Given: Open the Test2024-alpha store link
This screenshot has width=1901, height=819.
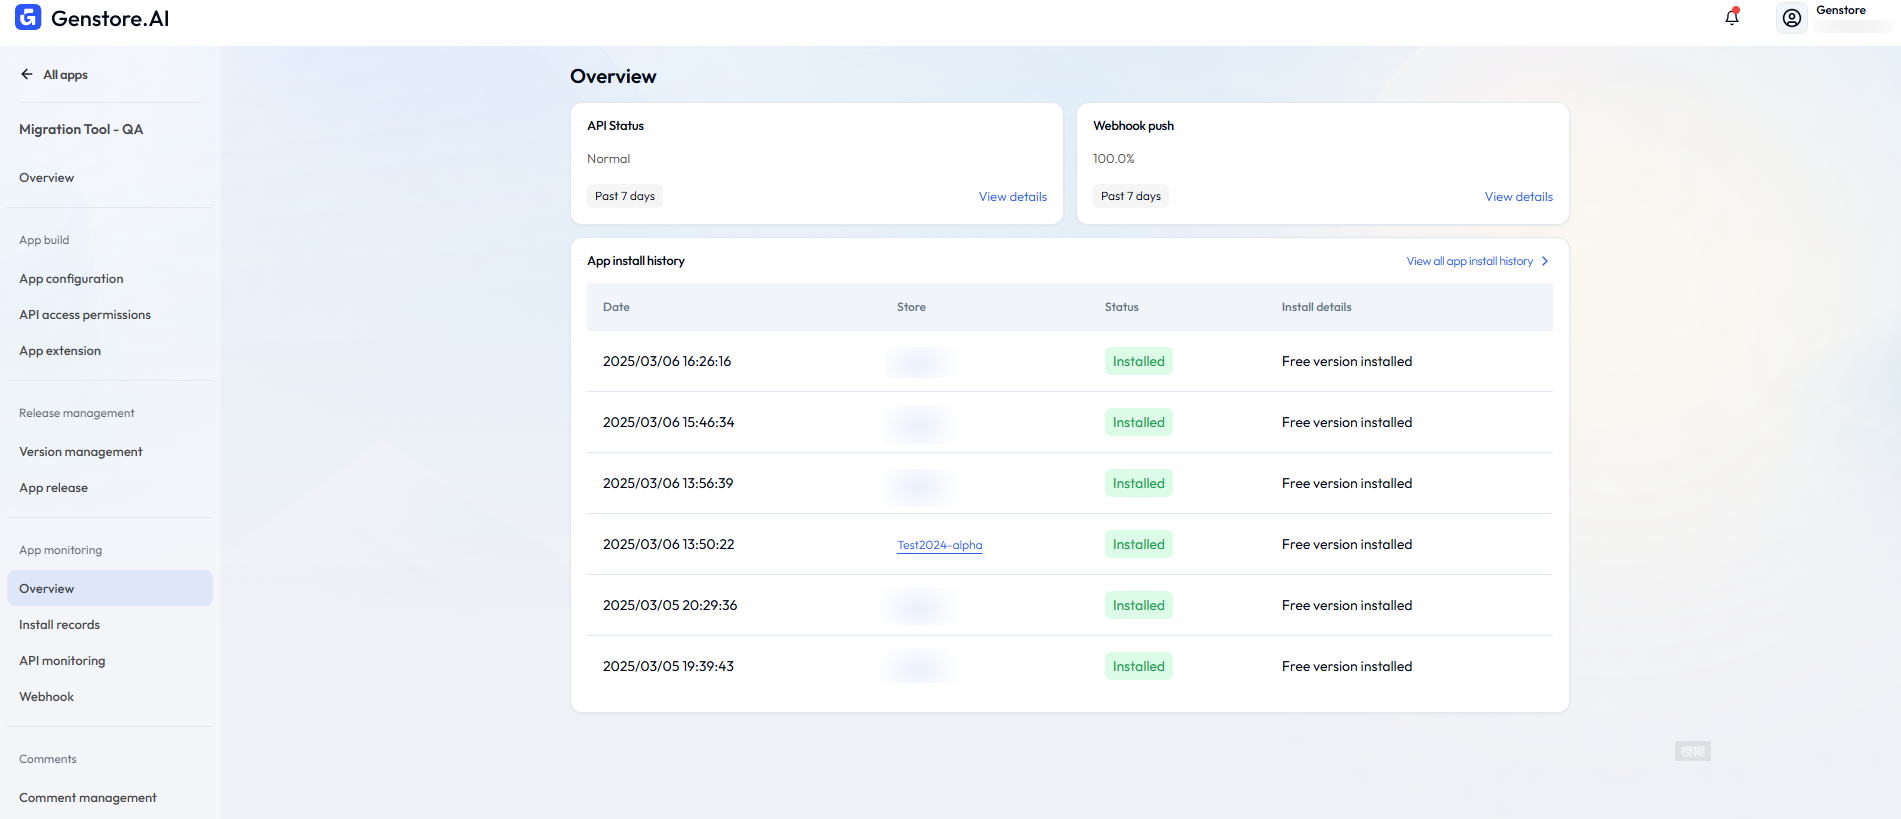Looking at the screenshot, I should (940, 545).
